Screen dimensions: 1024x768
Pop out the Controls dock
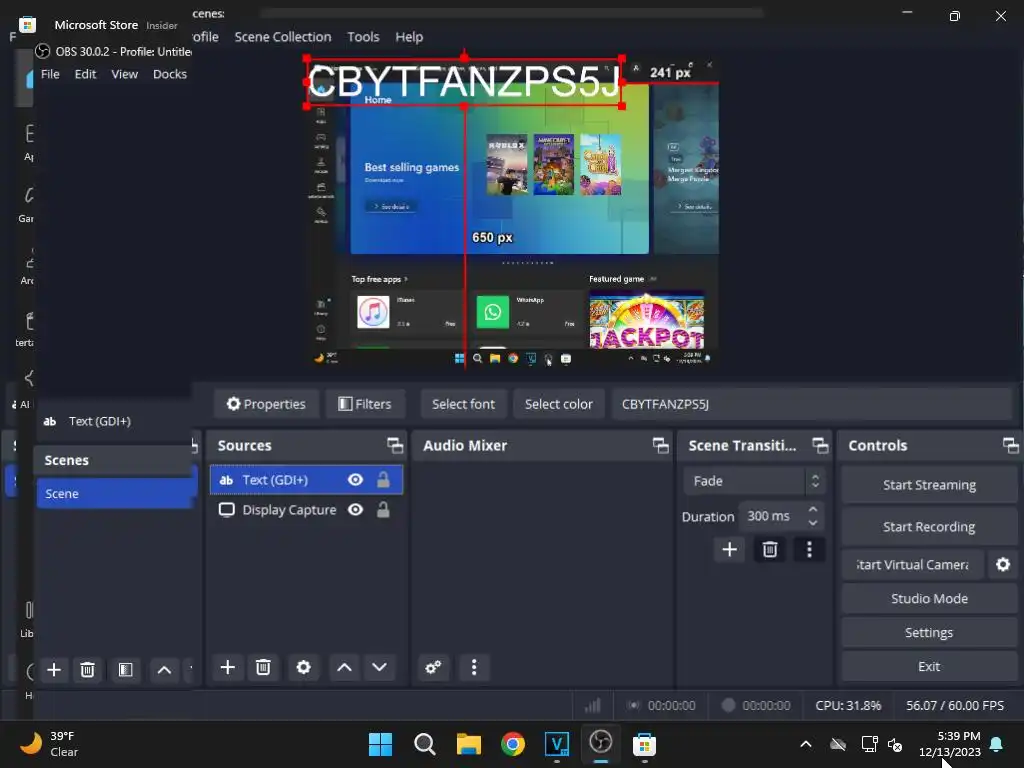click(x=1010, y=445)
